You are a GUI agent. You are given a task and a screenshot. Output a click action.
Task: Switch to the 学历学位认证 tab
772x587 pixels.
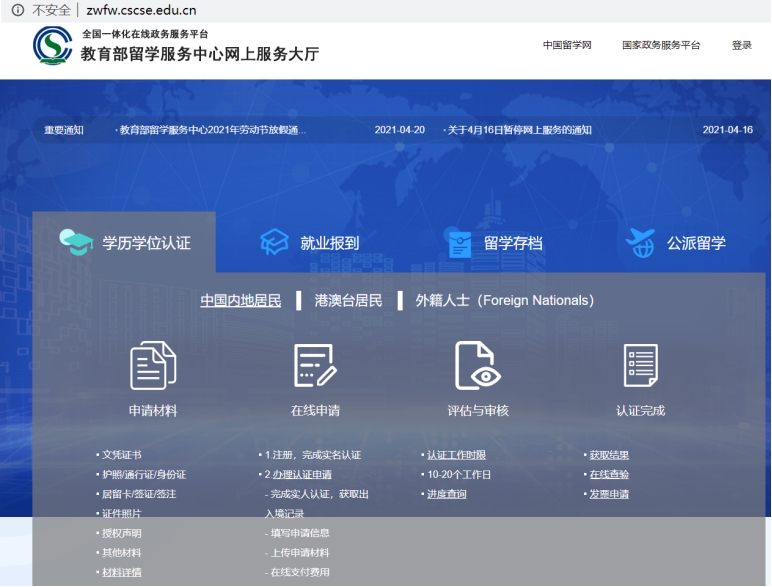tap(124, 242)
